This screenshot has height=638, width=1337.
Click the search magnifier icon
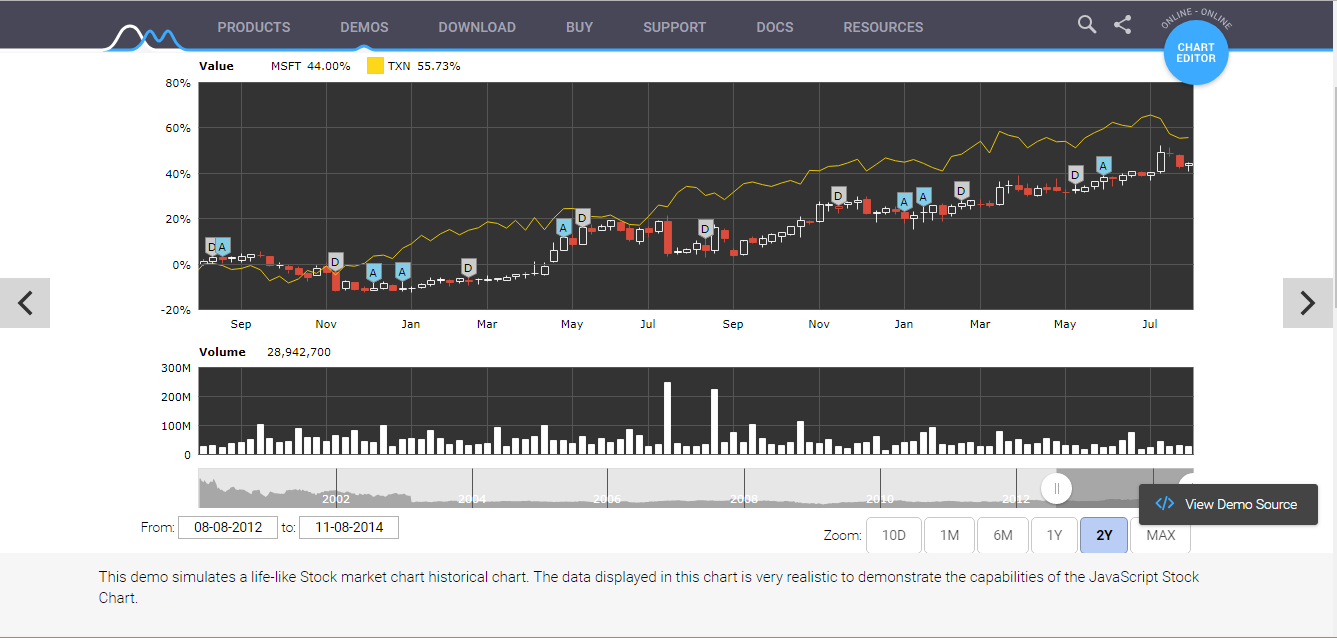click(1087, 25)
